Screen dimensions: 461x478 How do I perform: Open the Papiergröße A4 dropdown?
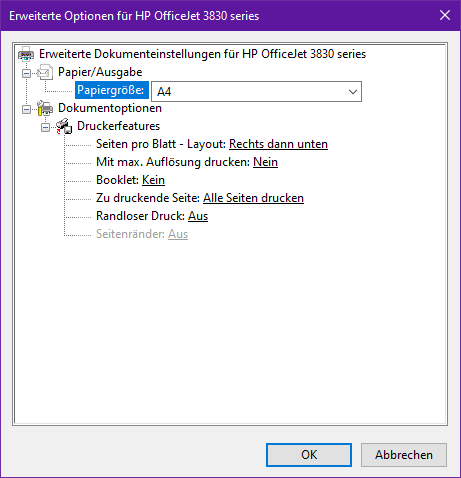click(256, 91)
